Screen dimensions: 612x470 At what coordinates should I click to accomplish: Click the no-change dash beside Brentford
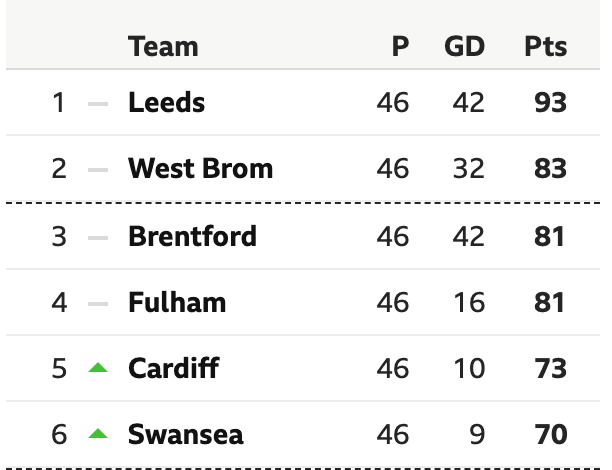click(x=98, y=238)
